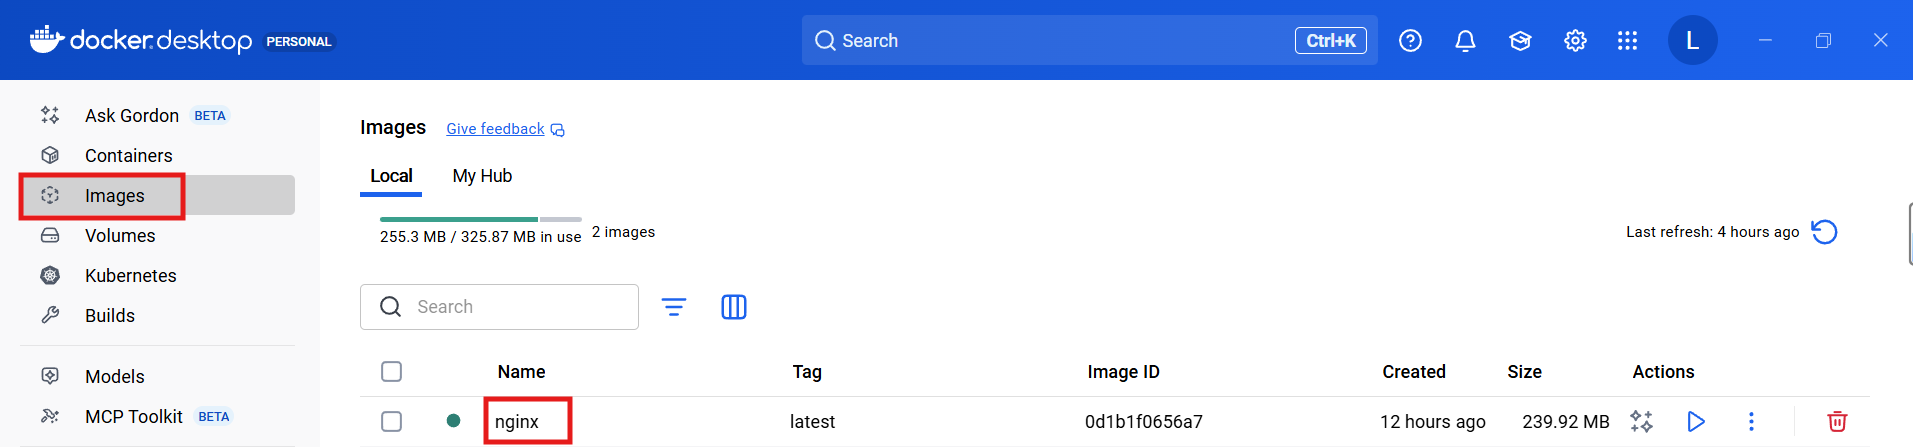This screenshot has width=1913, height=447.
Task: Click the Docker Desktop whale logo
Action: [47, 39]
